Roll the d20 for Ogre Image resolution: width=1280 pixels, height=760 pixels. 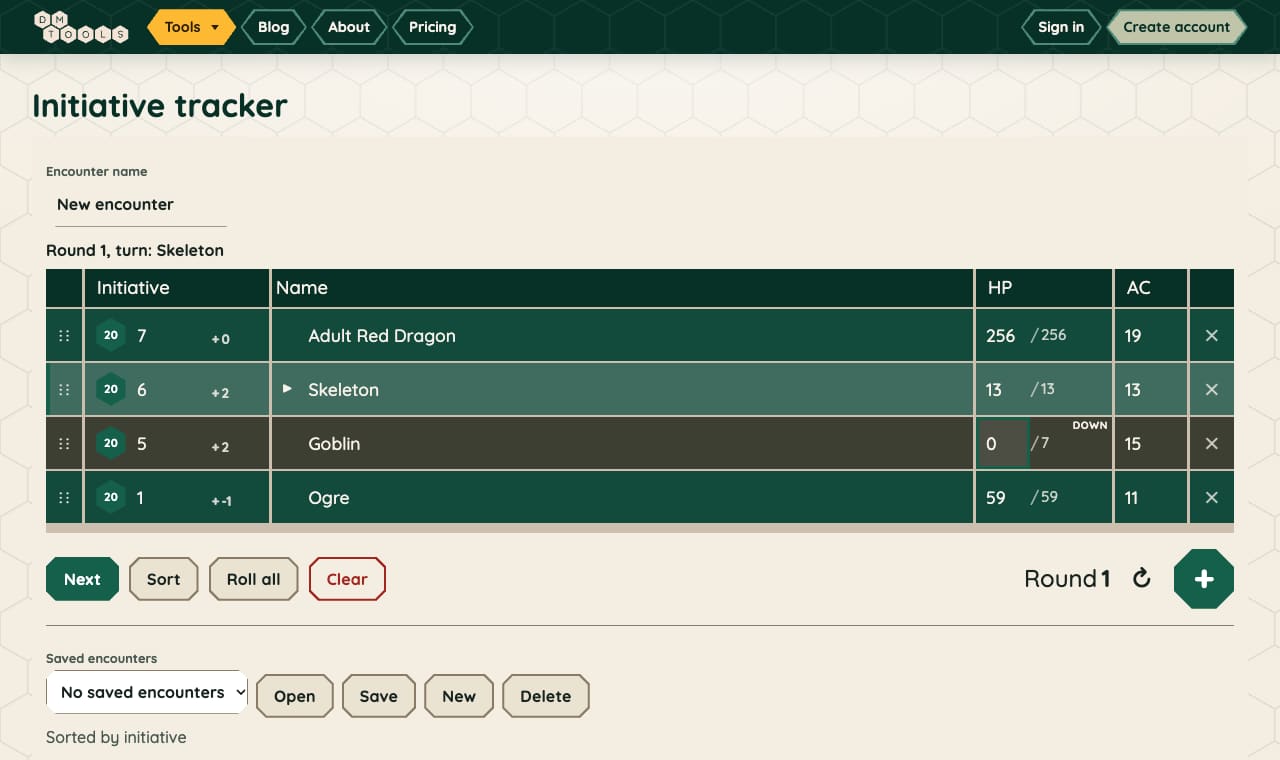click(111, 497)
